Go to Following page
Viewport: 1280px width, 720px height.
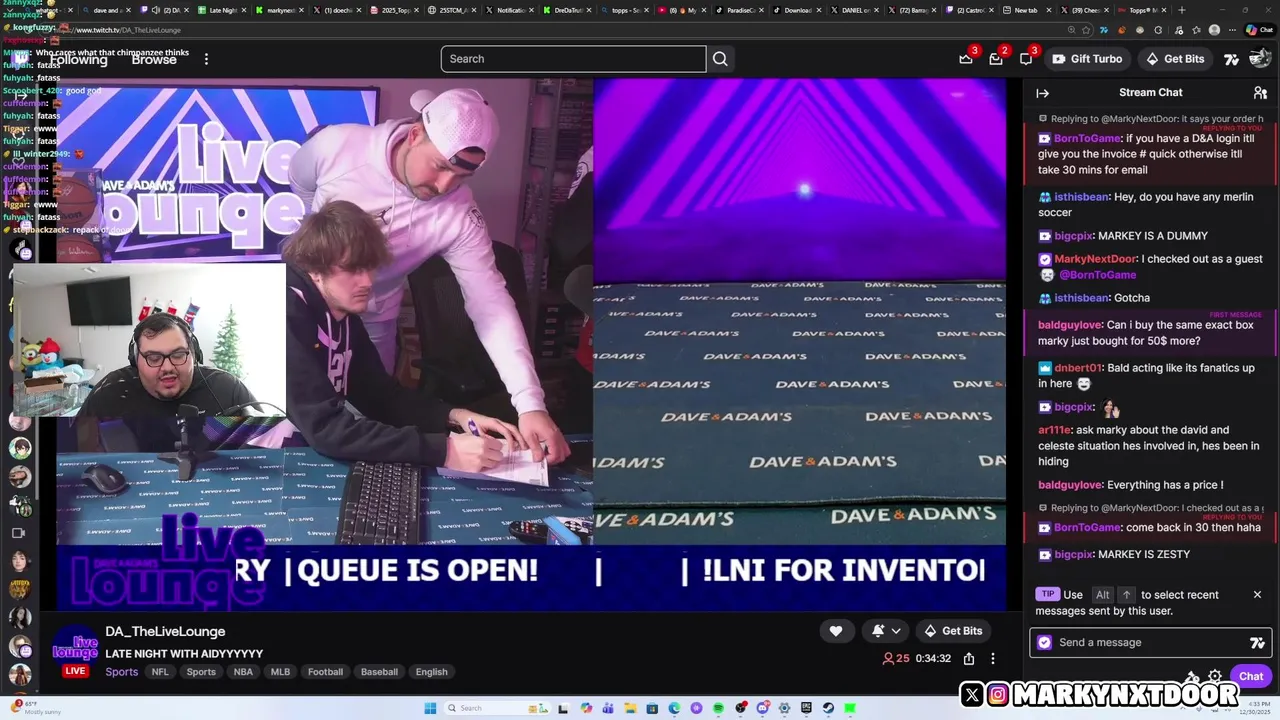coord(78,59)
